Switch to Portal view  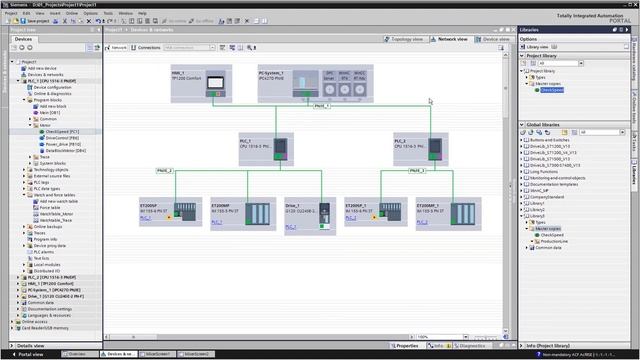(x=28, y=354)
